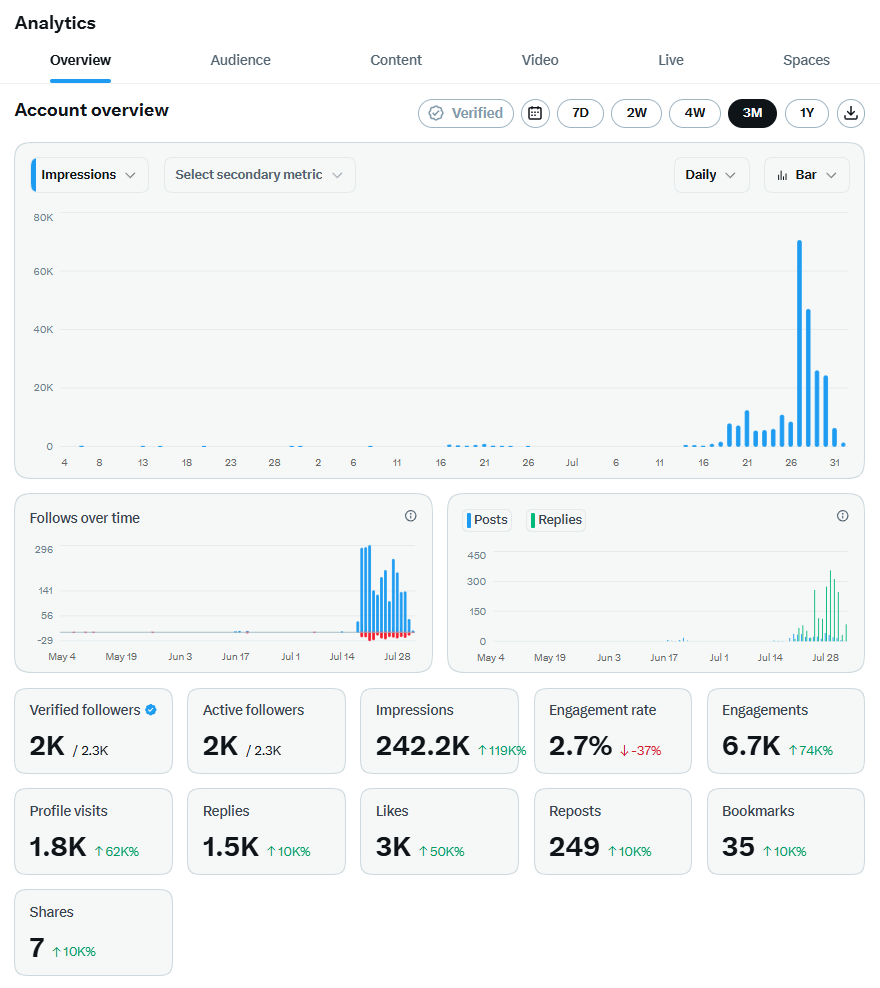This screenshot has height=988, width=880.
Task: Select the 2W time range
Action: click(x=636, y=113)
